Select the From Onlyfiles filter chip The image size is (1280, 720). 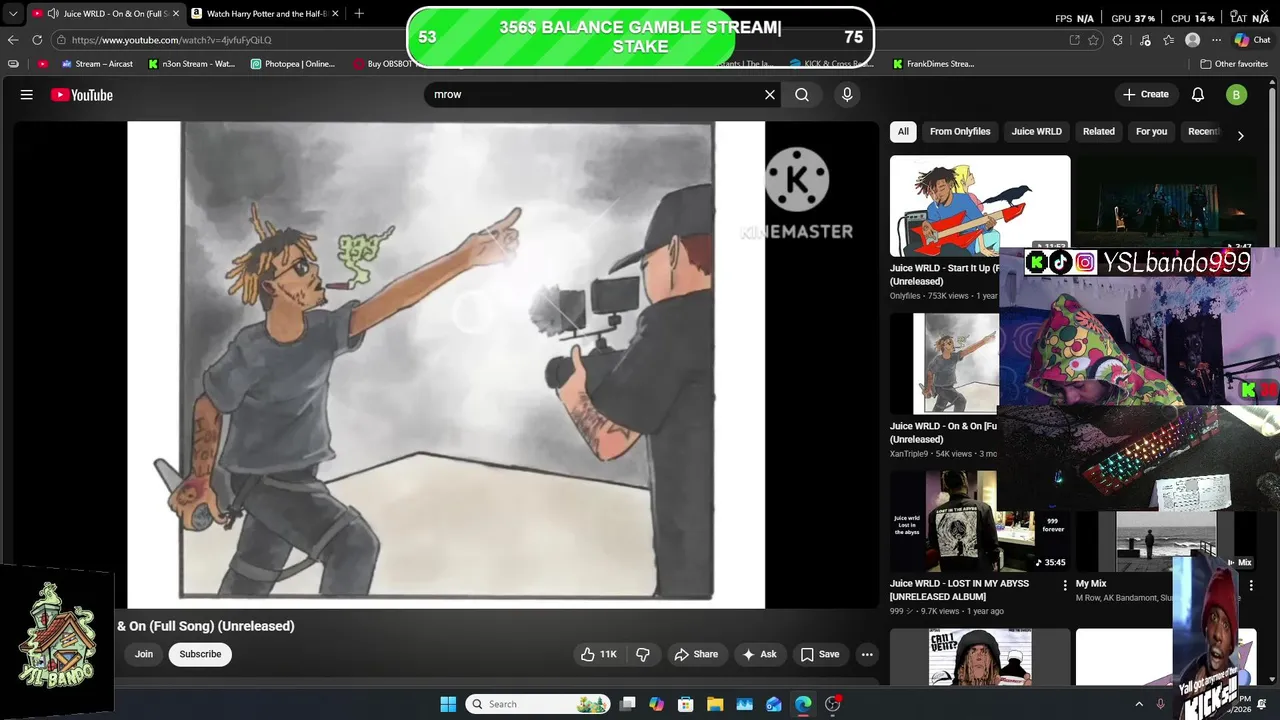(960, 131)
